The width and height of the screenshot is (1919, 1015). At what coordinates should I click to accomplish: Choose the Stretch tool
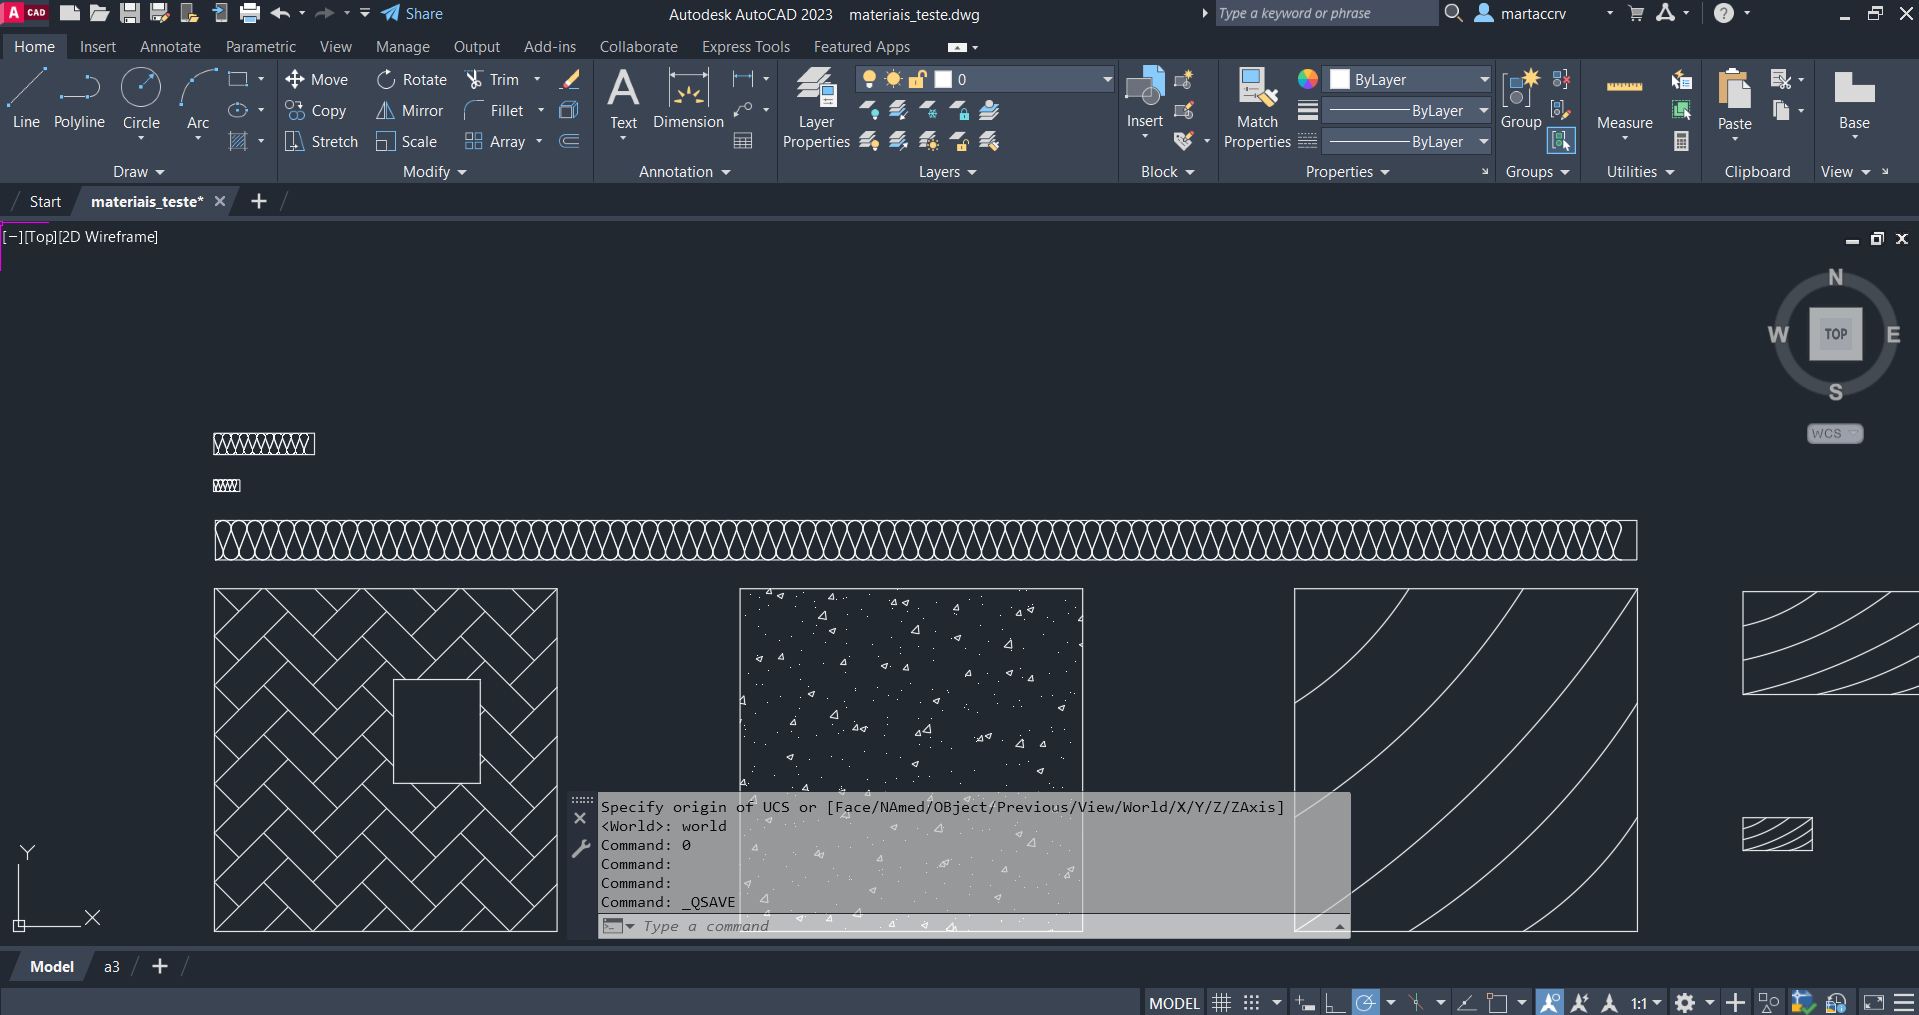pos(321,142)
